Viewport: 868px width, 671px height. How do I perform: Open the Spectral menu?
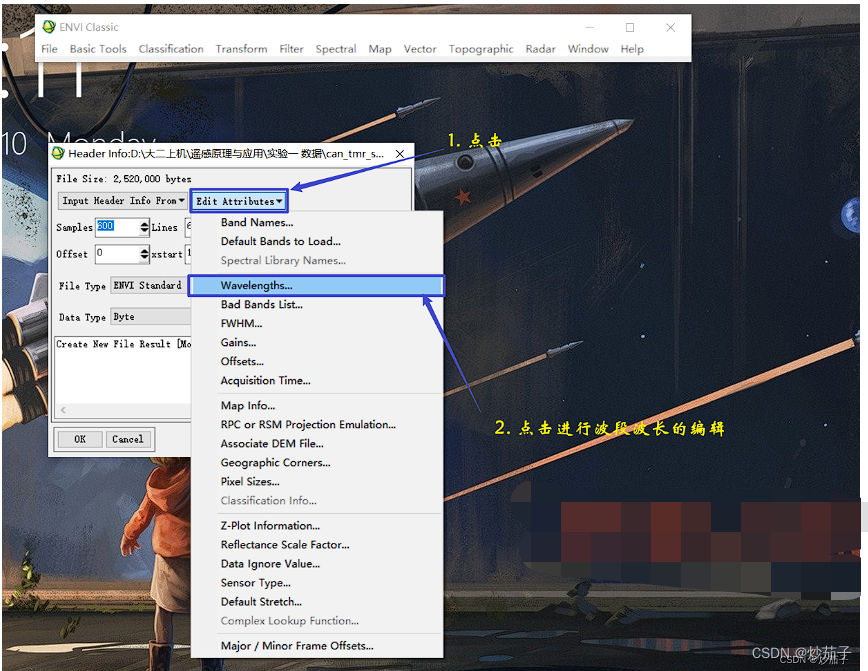point(336,49)
